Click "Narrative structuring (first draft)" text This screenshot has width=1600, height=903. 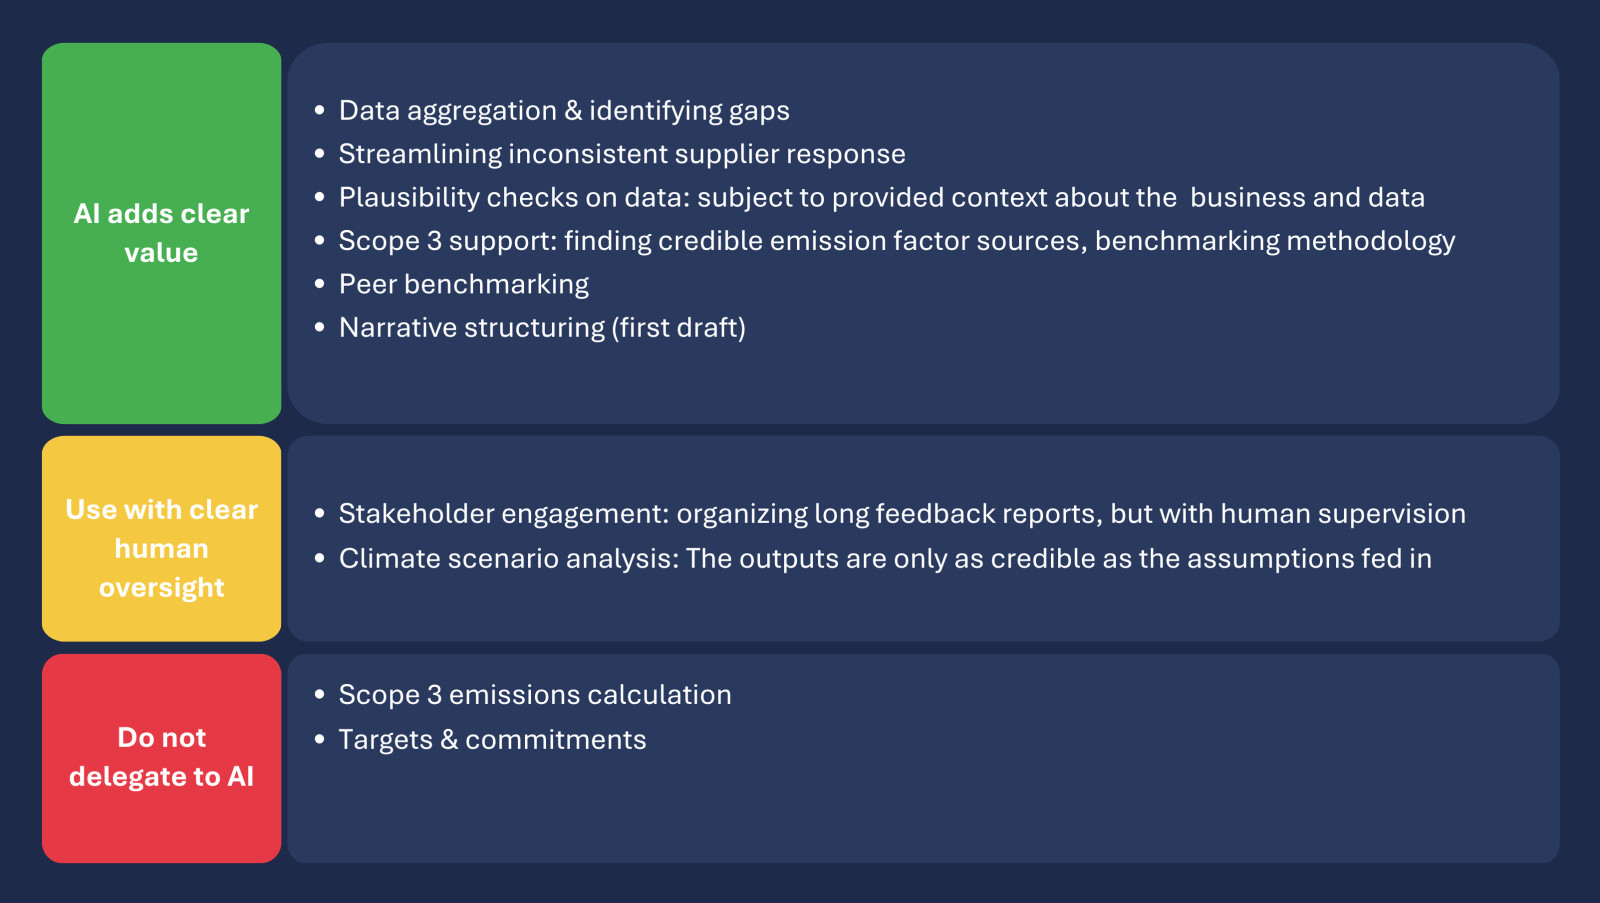542,328
